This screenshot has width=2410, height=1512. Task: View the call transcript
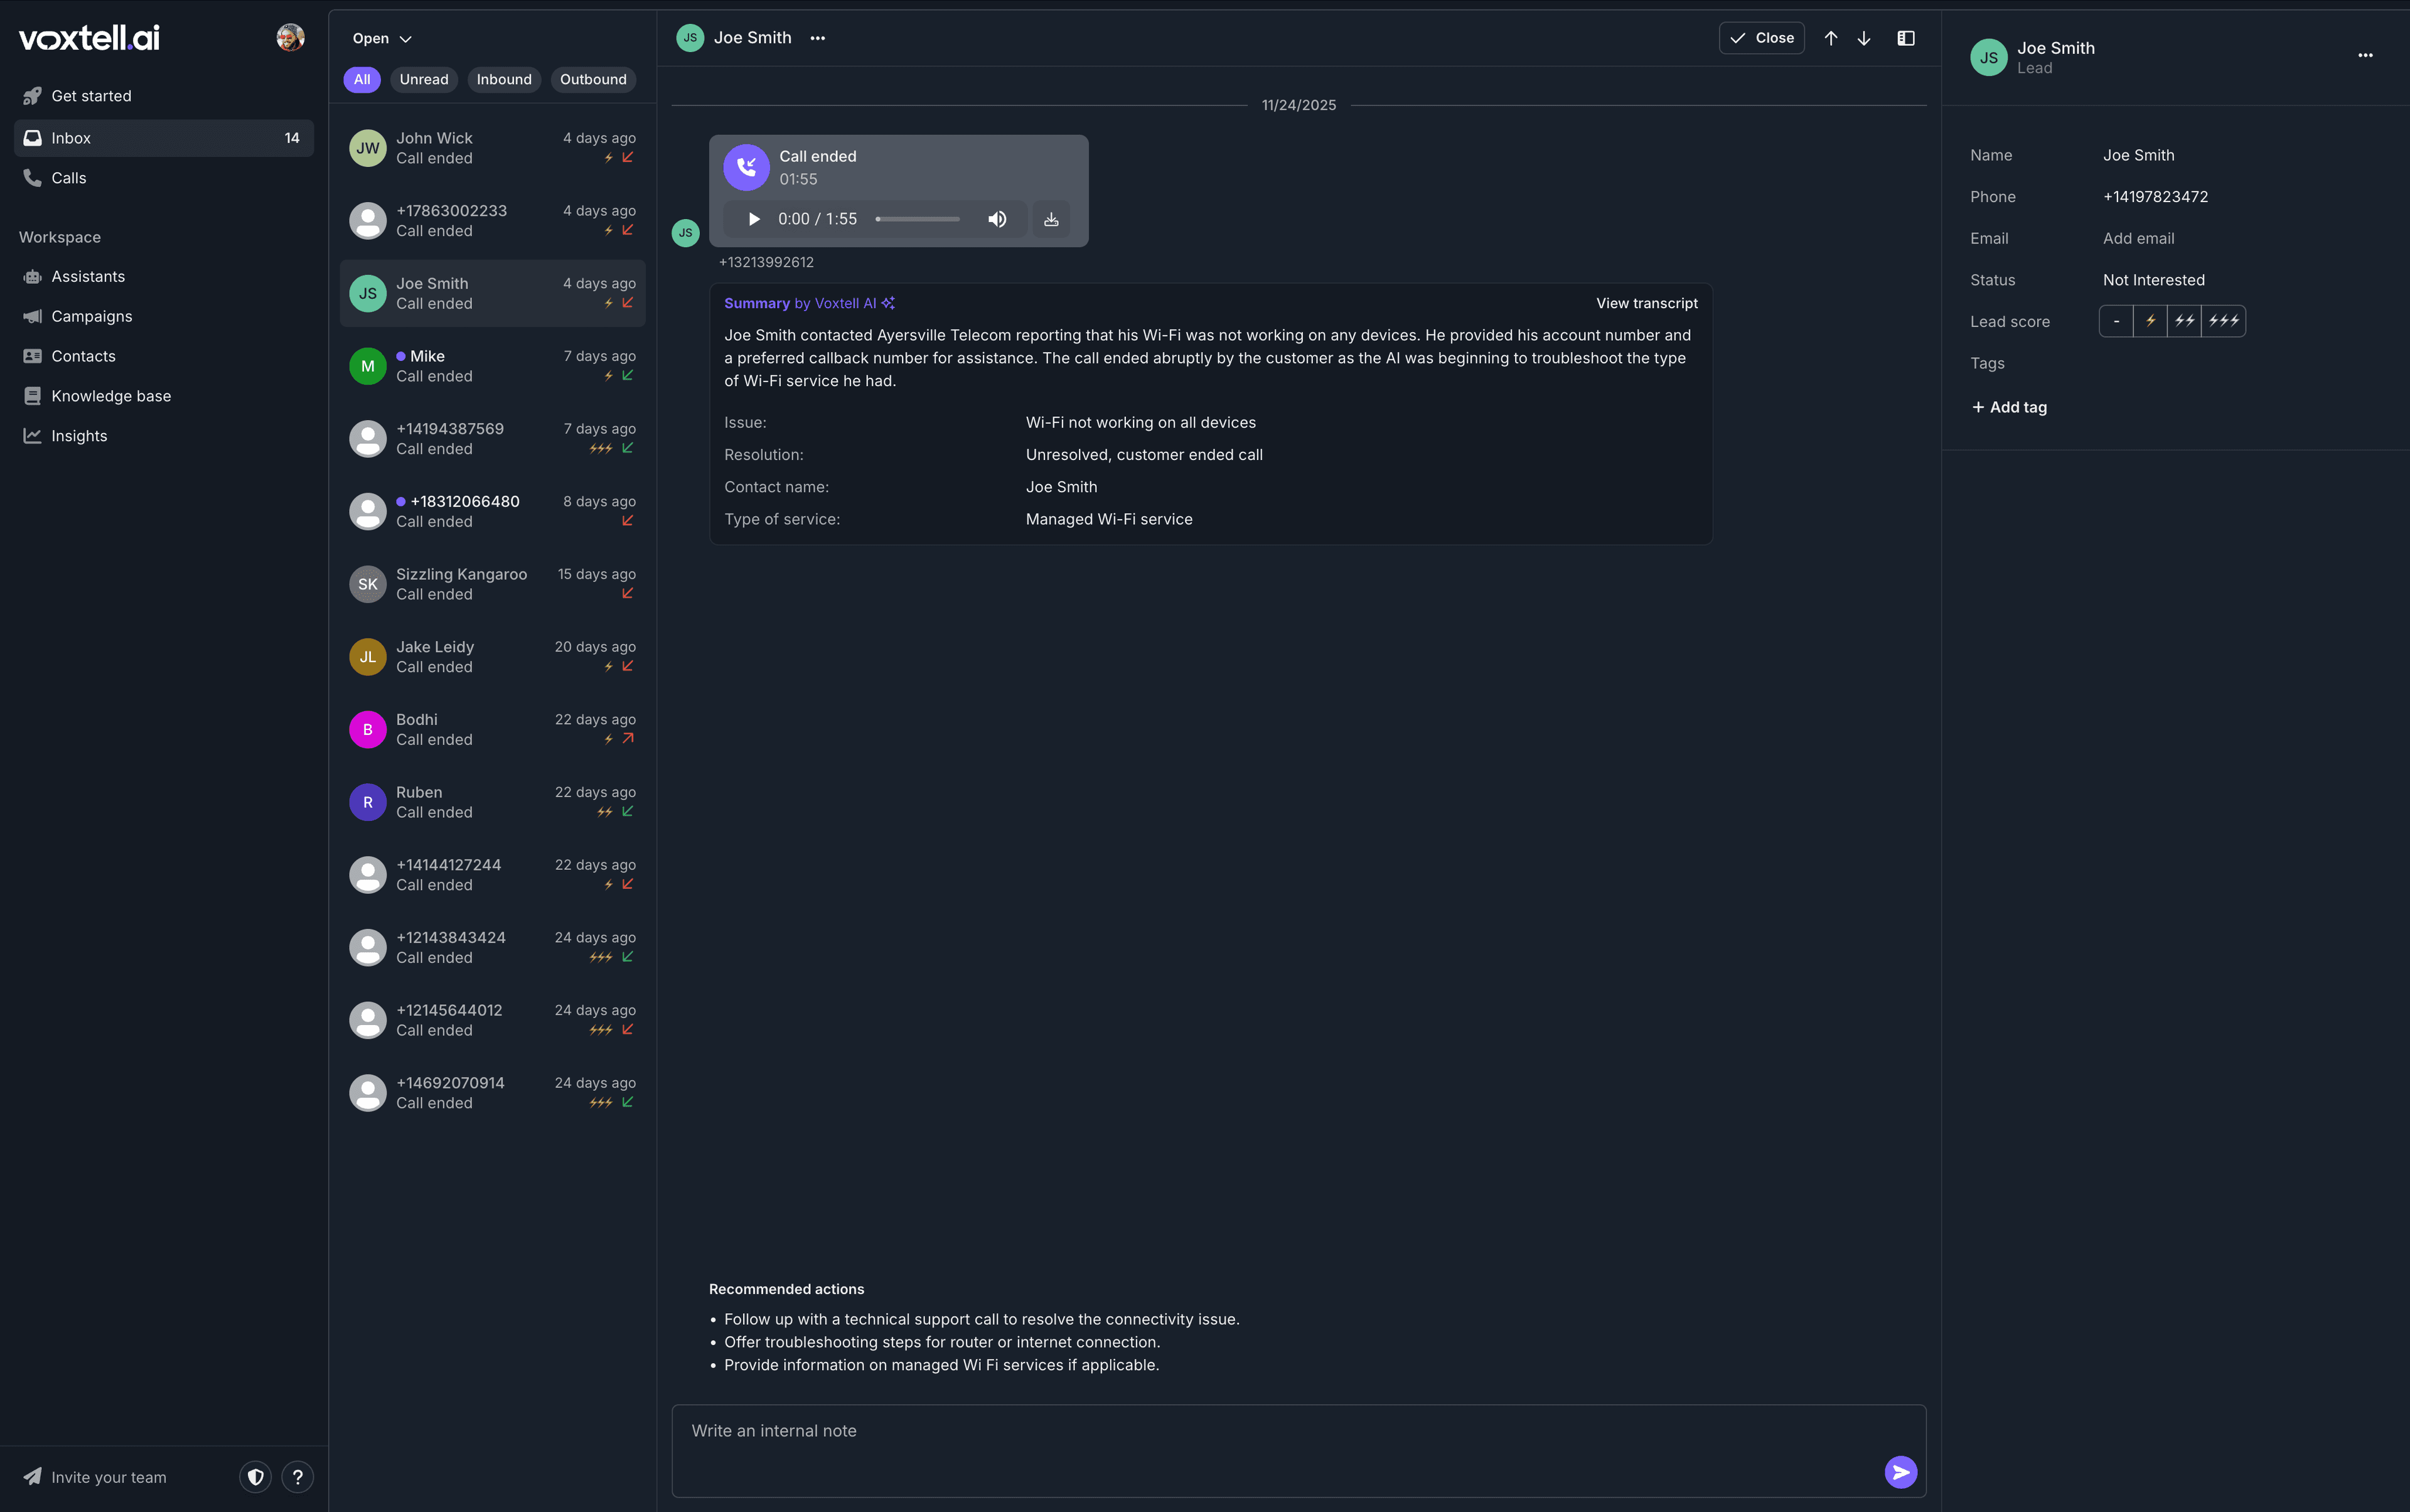click(1646, 303)
